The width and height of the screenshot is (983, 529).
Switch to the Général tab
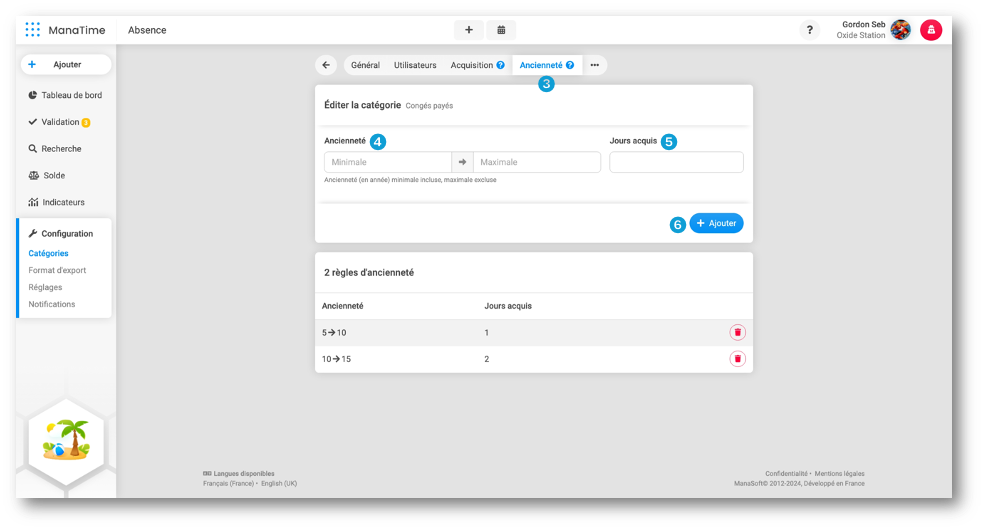coord(365,65)
